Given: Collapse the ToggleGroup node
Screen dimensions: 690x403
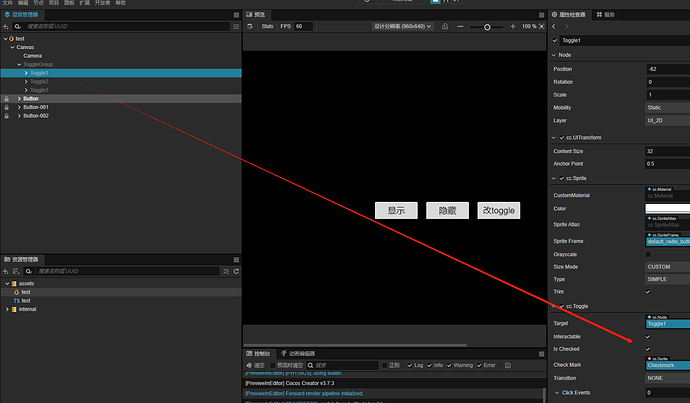Looking at the screenshot, I should [x=19, y=64].
